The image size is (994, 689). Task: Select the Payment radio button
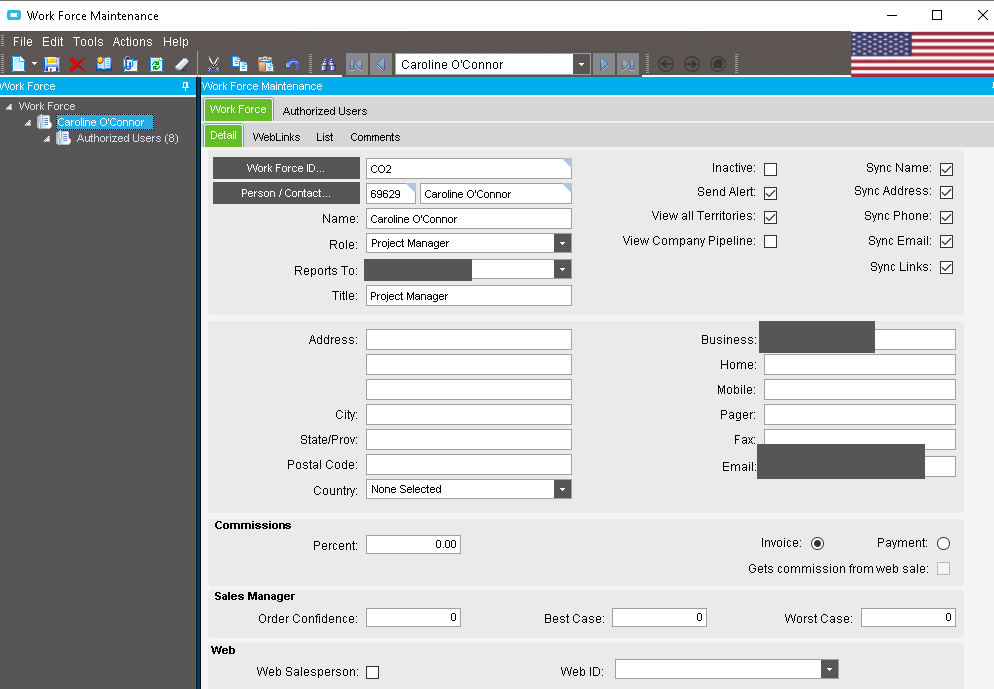click(943, 544)
